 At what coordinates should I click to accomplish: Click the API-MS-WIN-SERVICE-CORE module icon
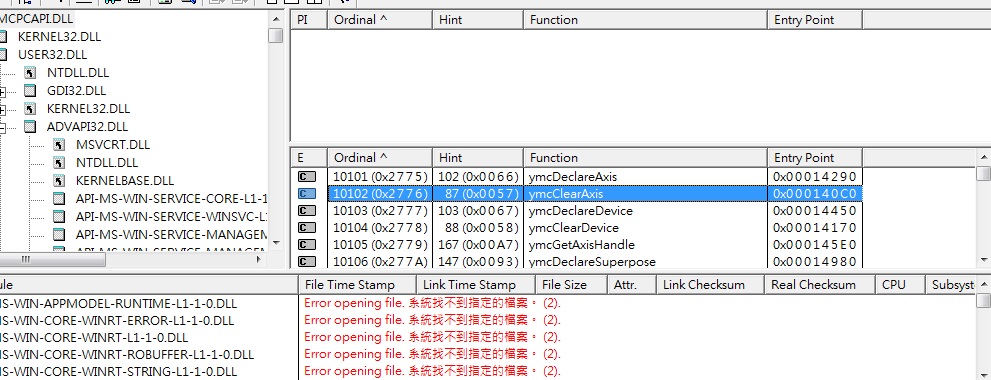click(59, 199)
